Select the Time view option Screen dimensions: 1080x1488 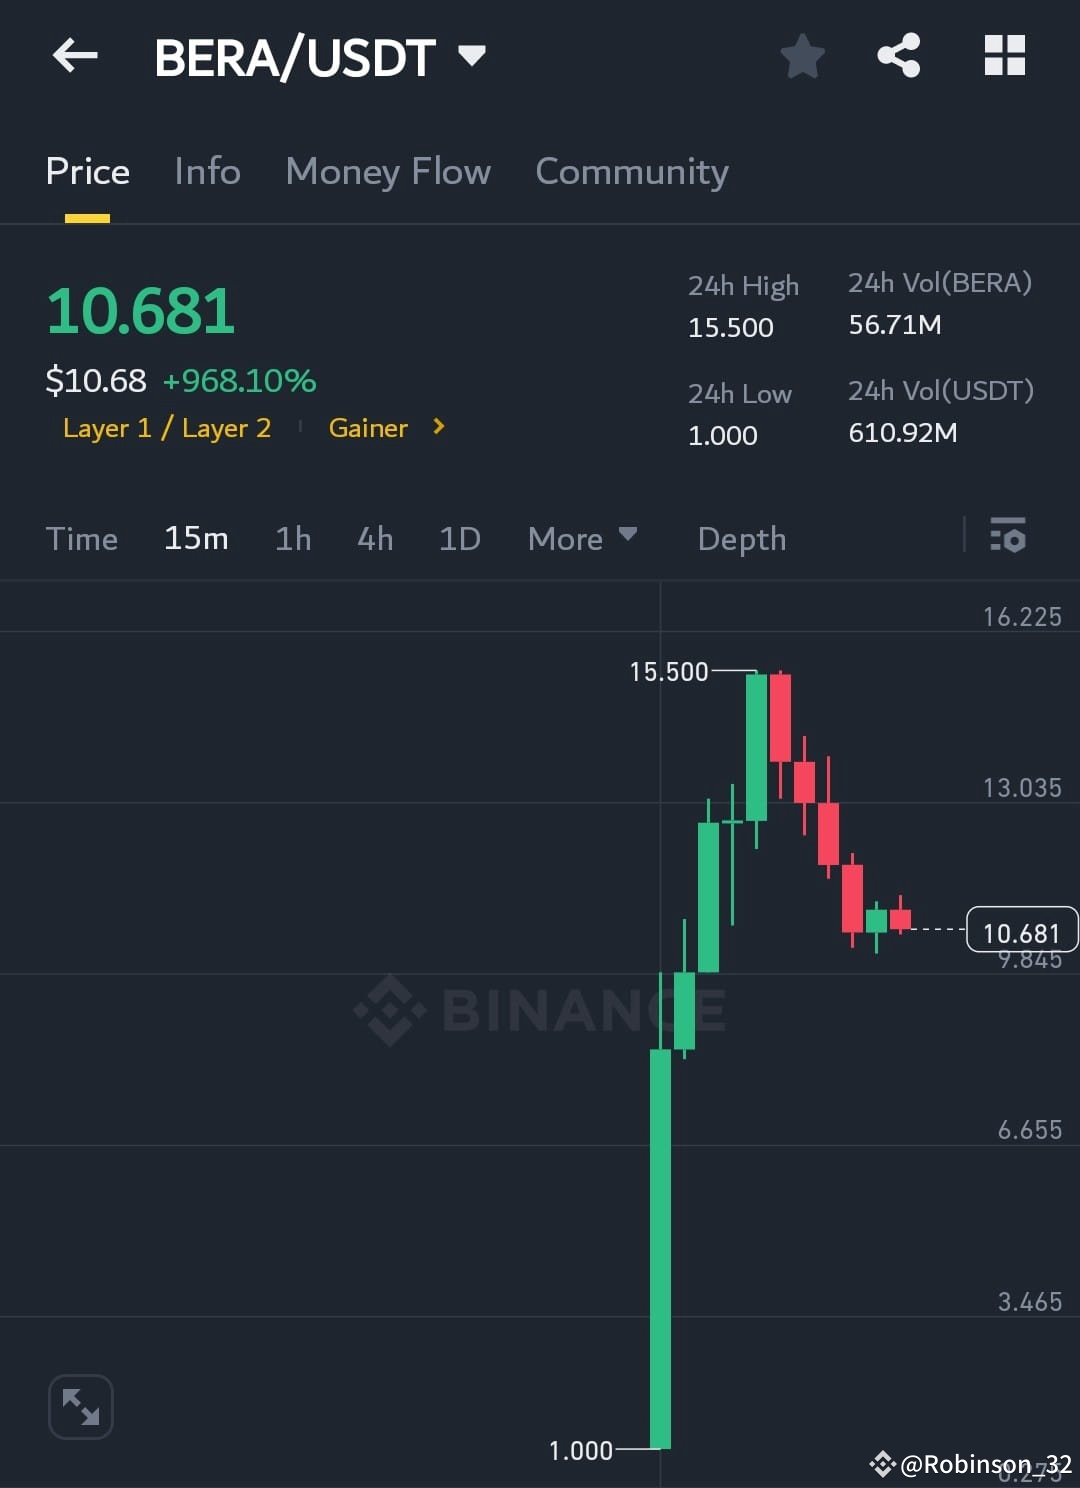82,538
